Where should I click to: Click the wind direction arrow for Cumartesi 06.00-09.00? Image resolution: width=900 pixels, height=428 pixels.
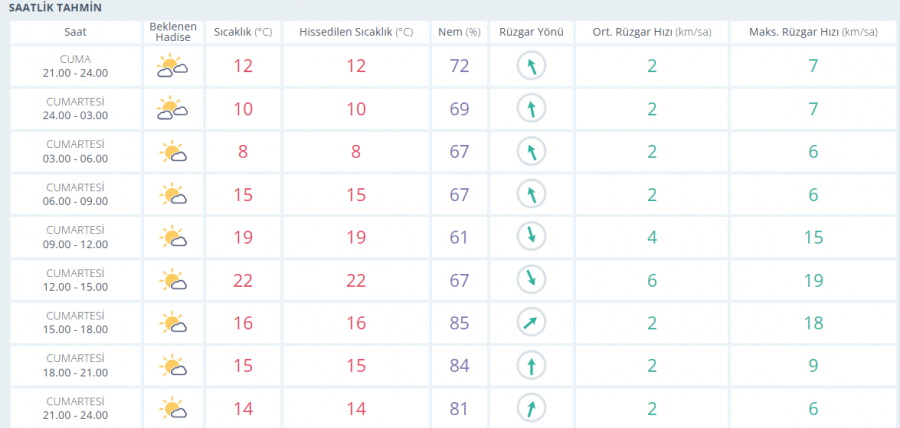pos(532,194)
